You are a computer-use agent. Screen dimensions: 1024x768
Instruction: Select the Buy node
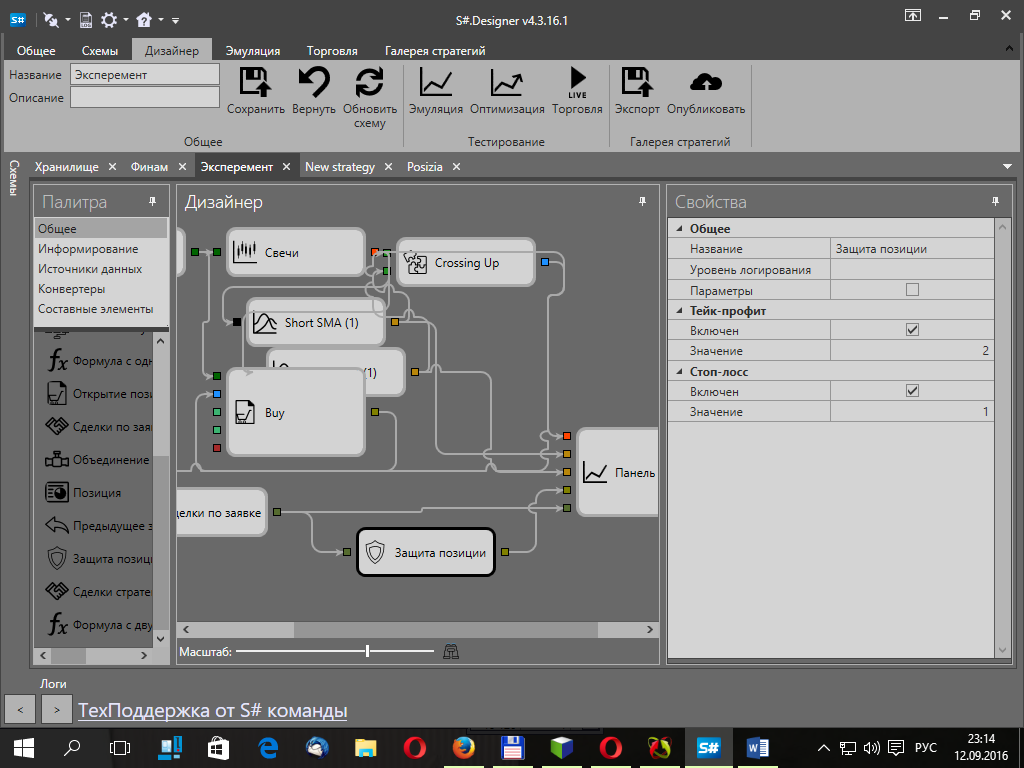pyautogui.click(x=295, y=413)
